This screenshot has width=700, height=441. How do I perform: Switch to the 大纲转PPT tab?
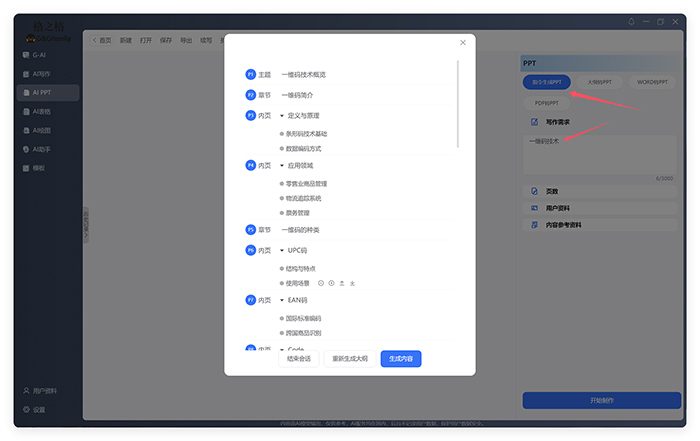click(600, 81)
